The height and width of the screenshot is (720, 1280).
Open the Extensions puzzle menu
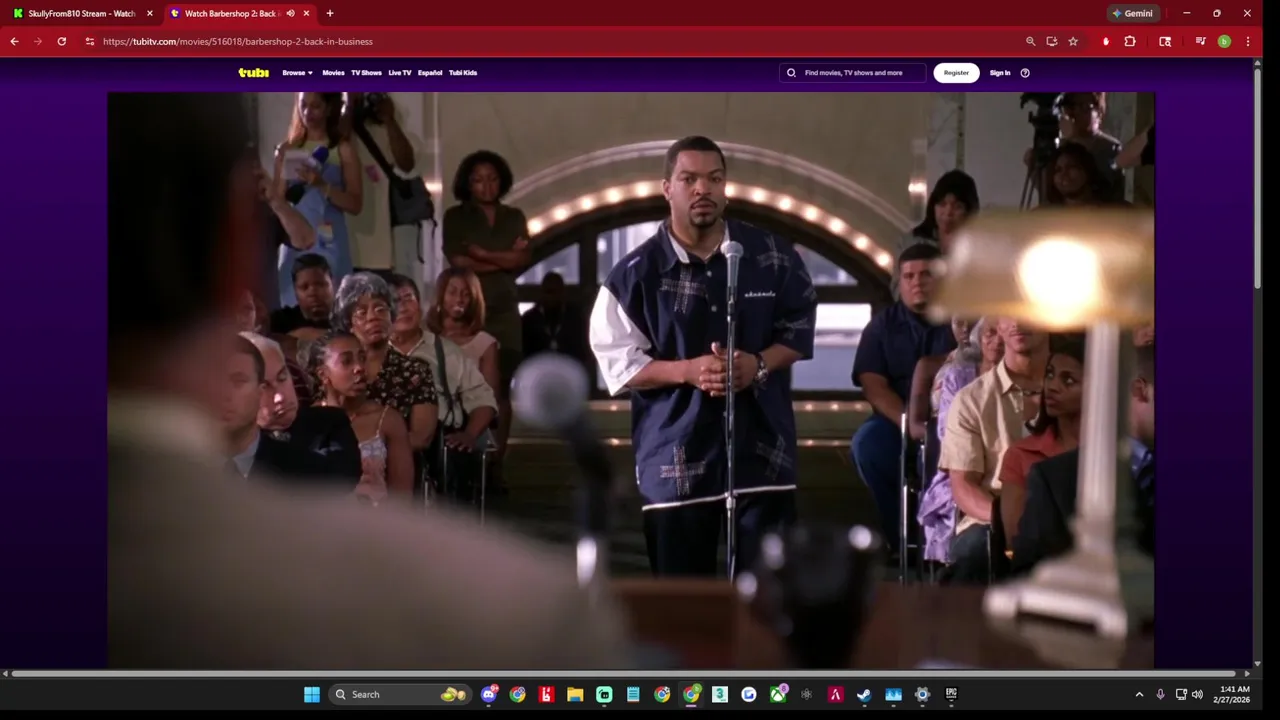pos(1130,41)
